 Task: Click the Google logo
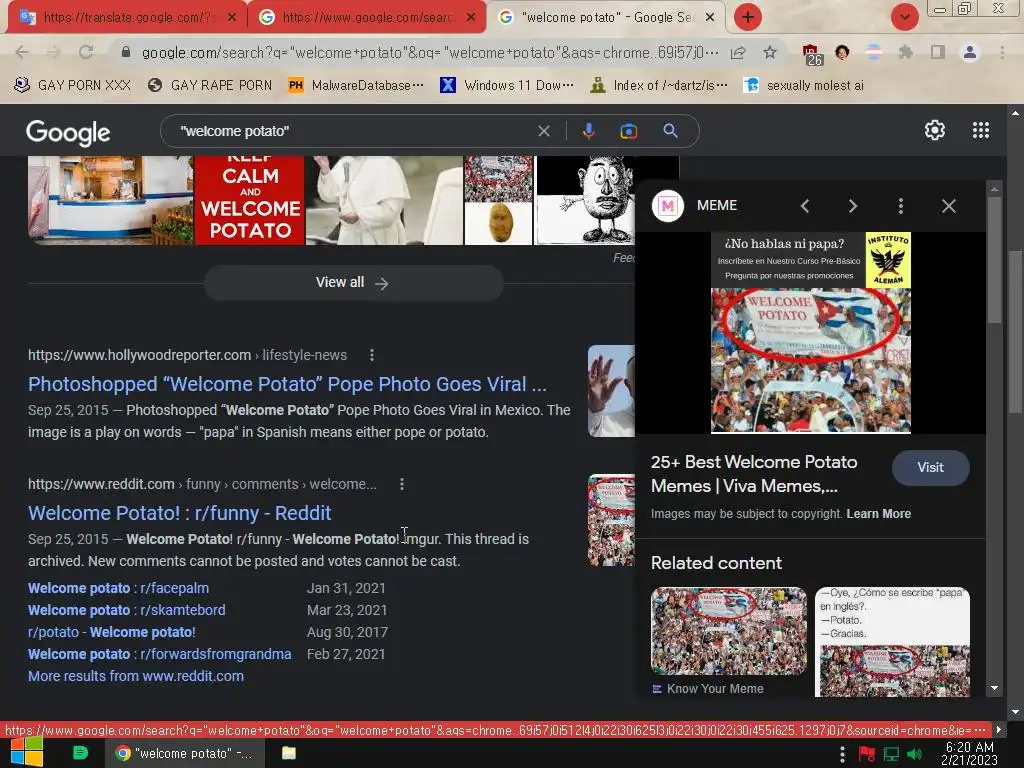tap(68, 133)
